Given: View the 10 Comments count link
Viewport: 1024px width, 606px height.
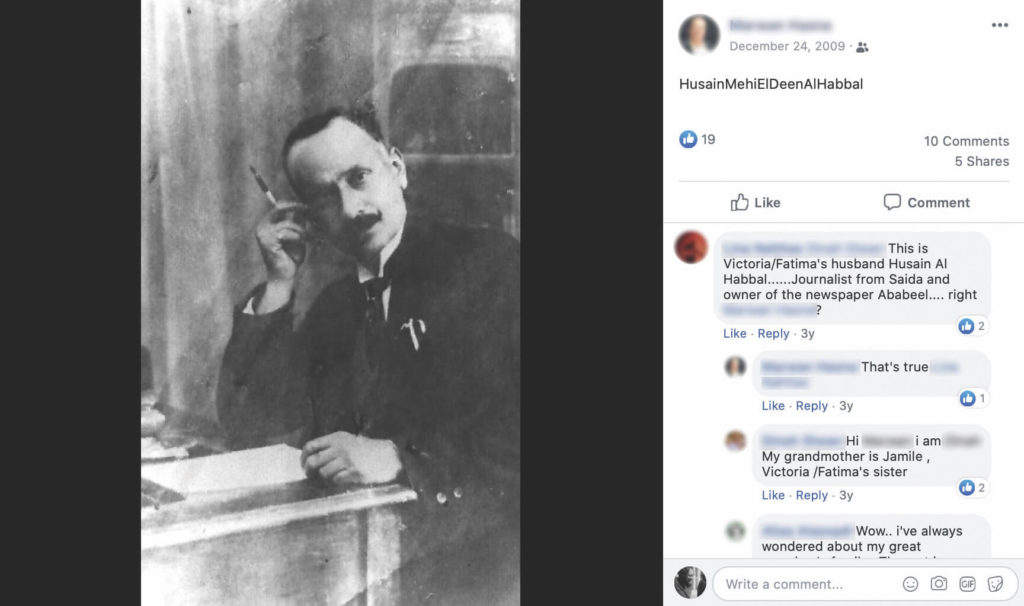Looking at the screenshot, I should [x=966, y=141].
